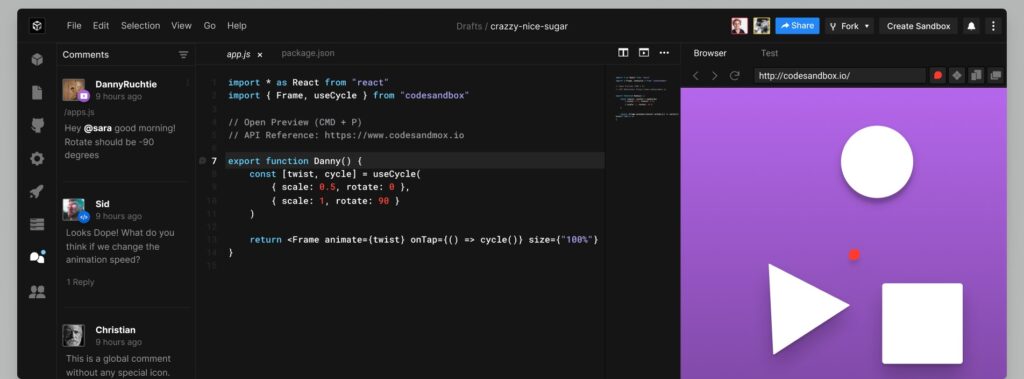The width and height of the screenshot is (1024, 379).
Task: Click the preview URL address field
Action: [840, 76]
